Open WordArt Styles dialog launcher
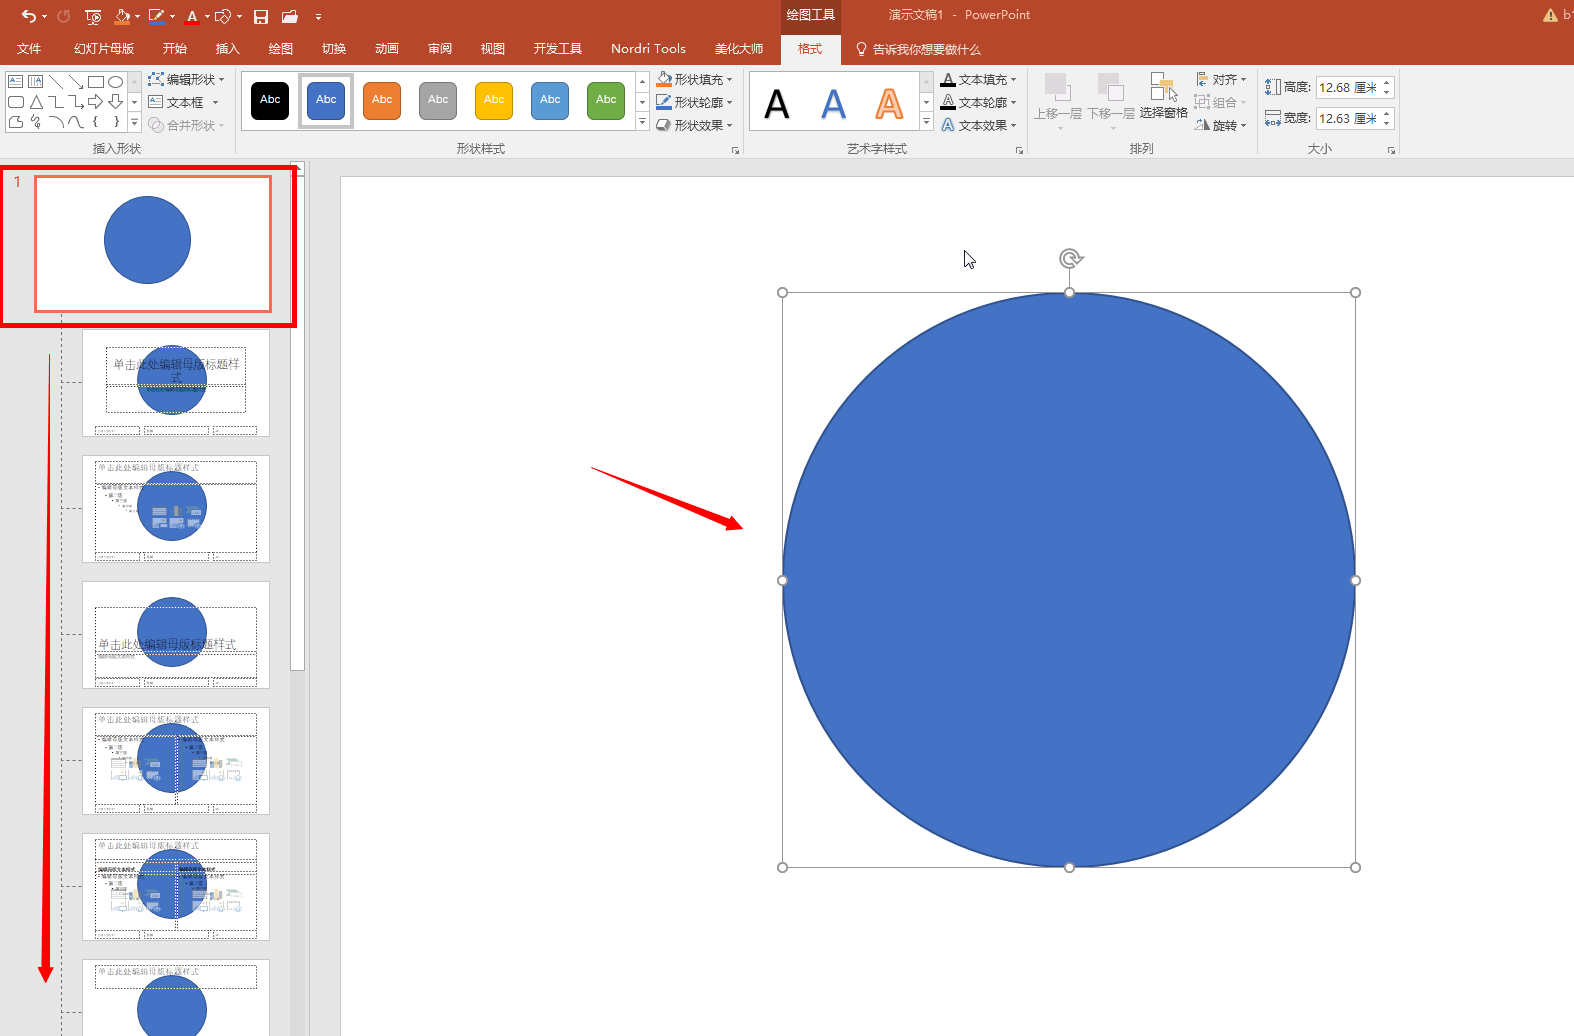The width and height of the screenshot is (1574, 1036). (1019, 150)
